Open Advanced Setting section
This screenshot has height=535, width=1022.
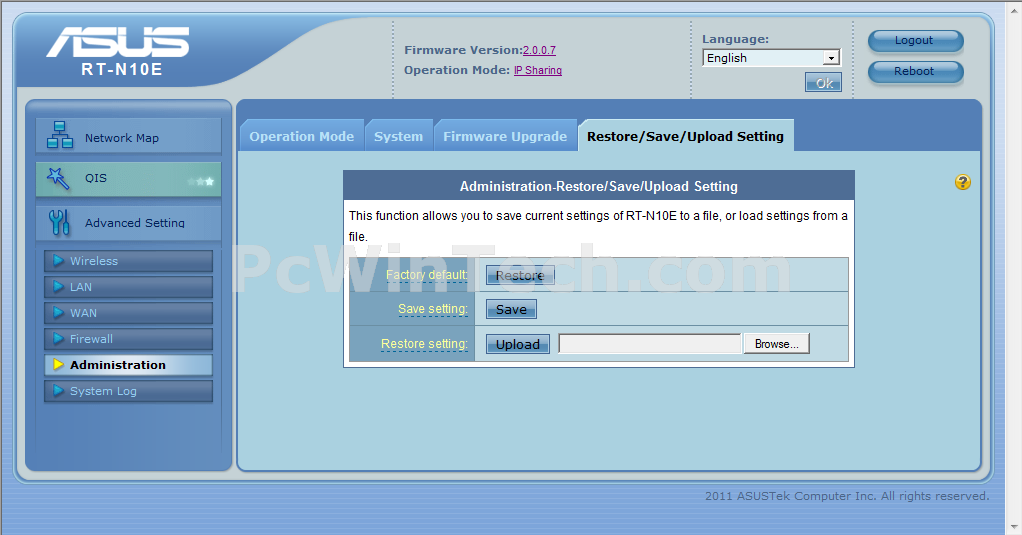(128, 223)
